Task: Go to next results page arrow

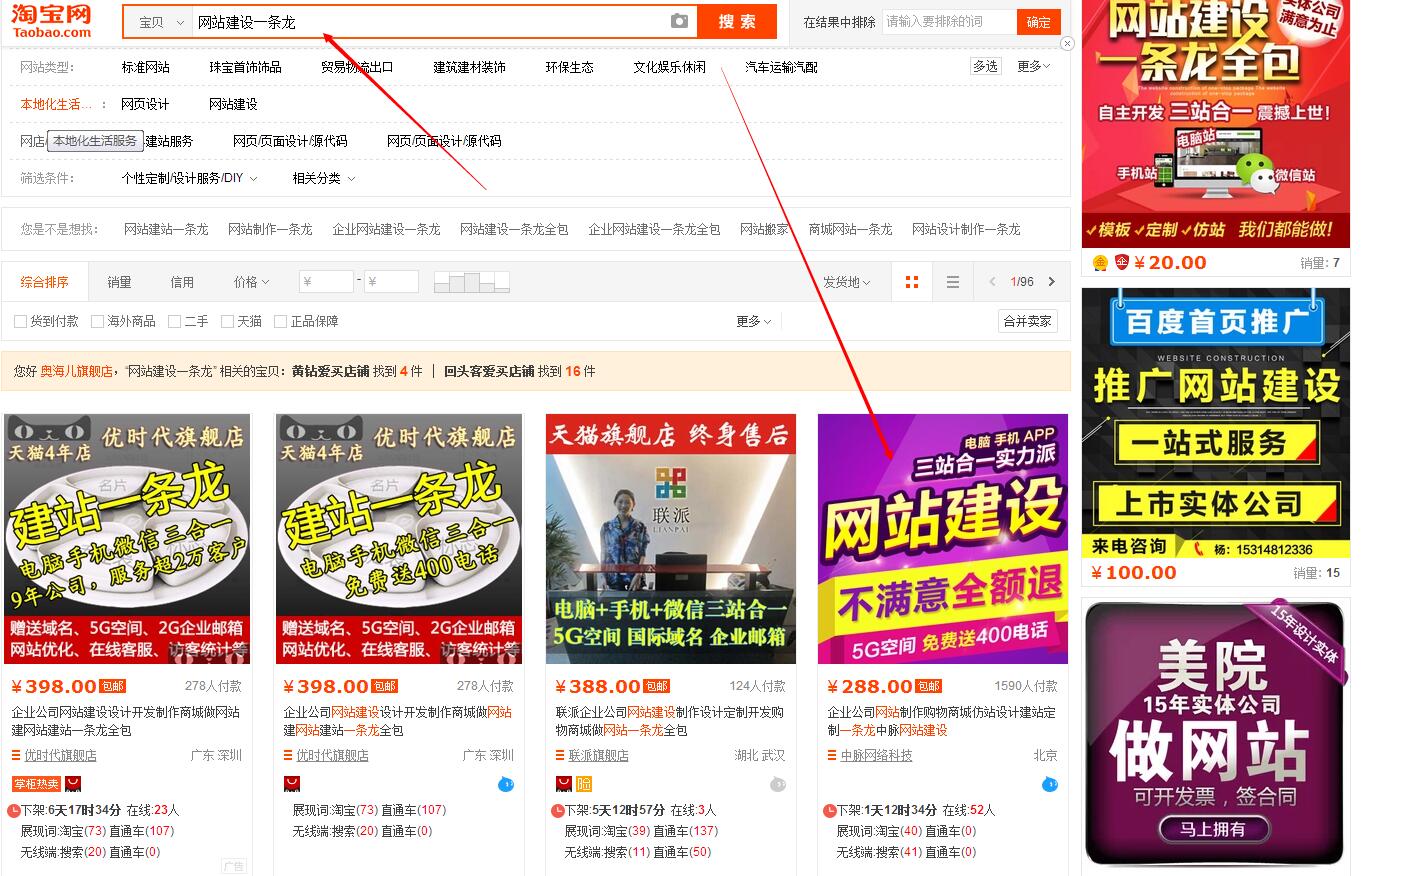Action: (x=1051, y=282)
